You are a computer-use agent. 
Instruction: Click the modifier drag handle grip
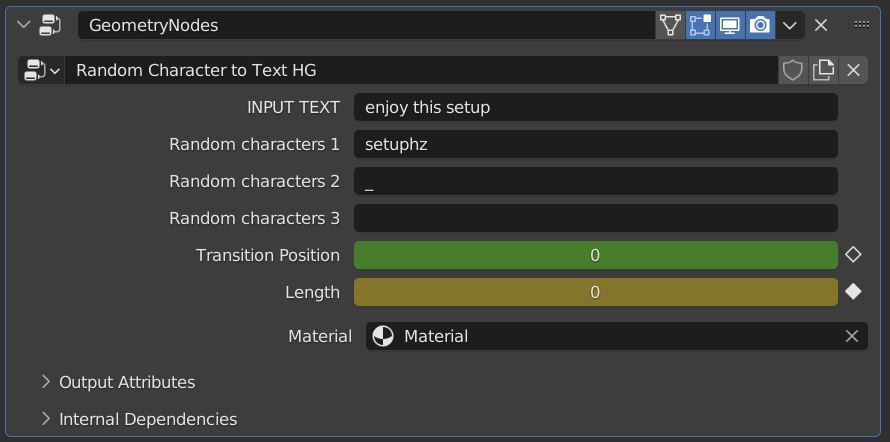(x=860, y=25)
